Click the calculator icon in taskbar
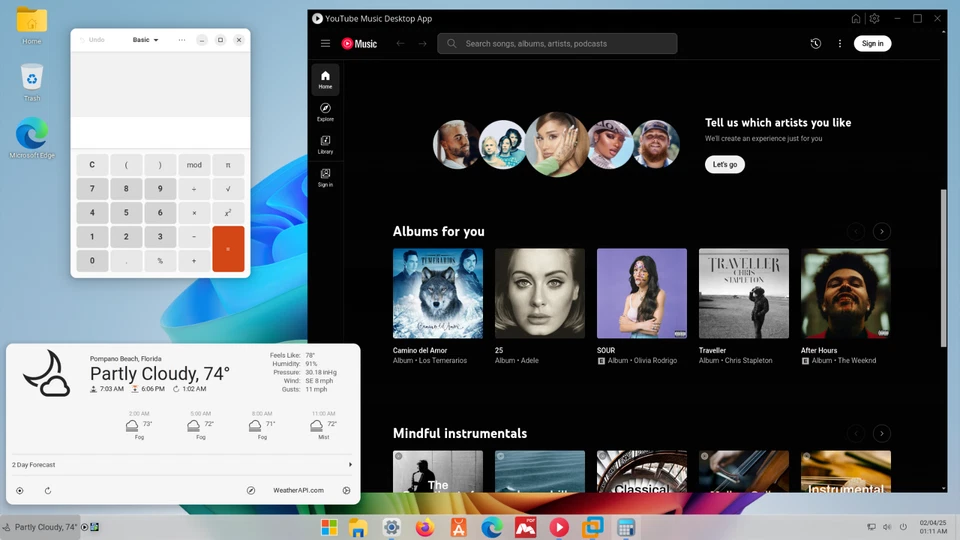Viewport: 960px width, 540px height. [x=626, y=527]
